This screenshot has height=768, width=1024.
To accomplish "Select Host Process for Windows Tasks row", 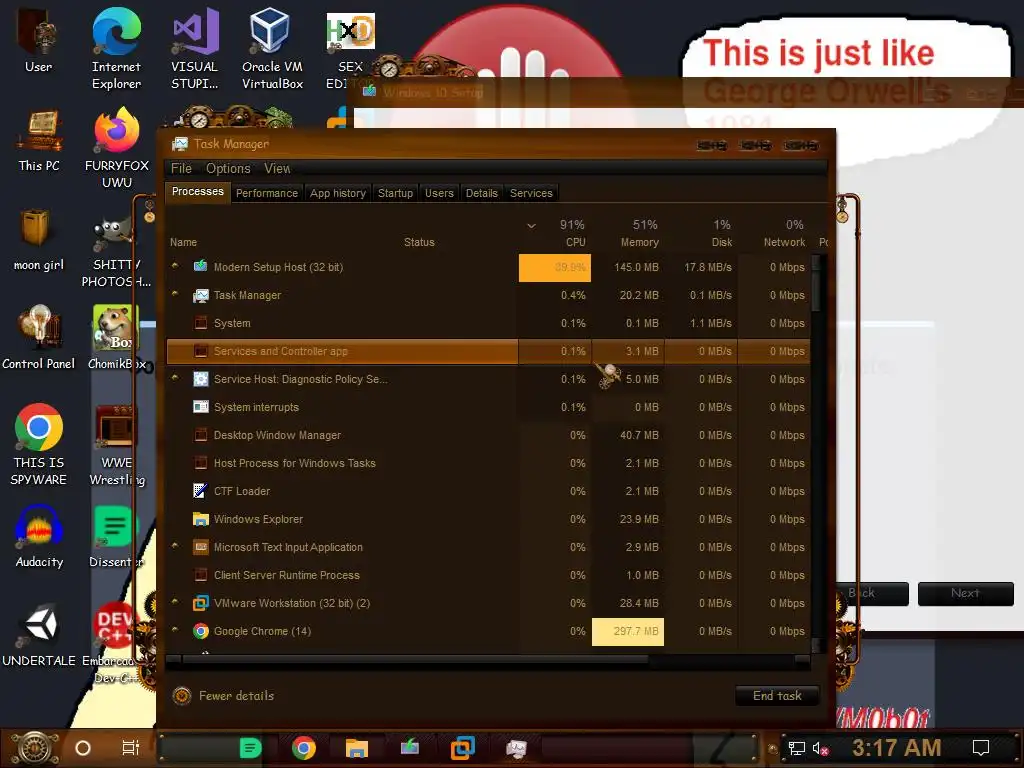I will tap(488, 463).
